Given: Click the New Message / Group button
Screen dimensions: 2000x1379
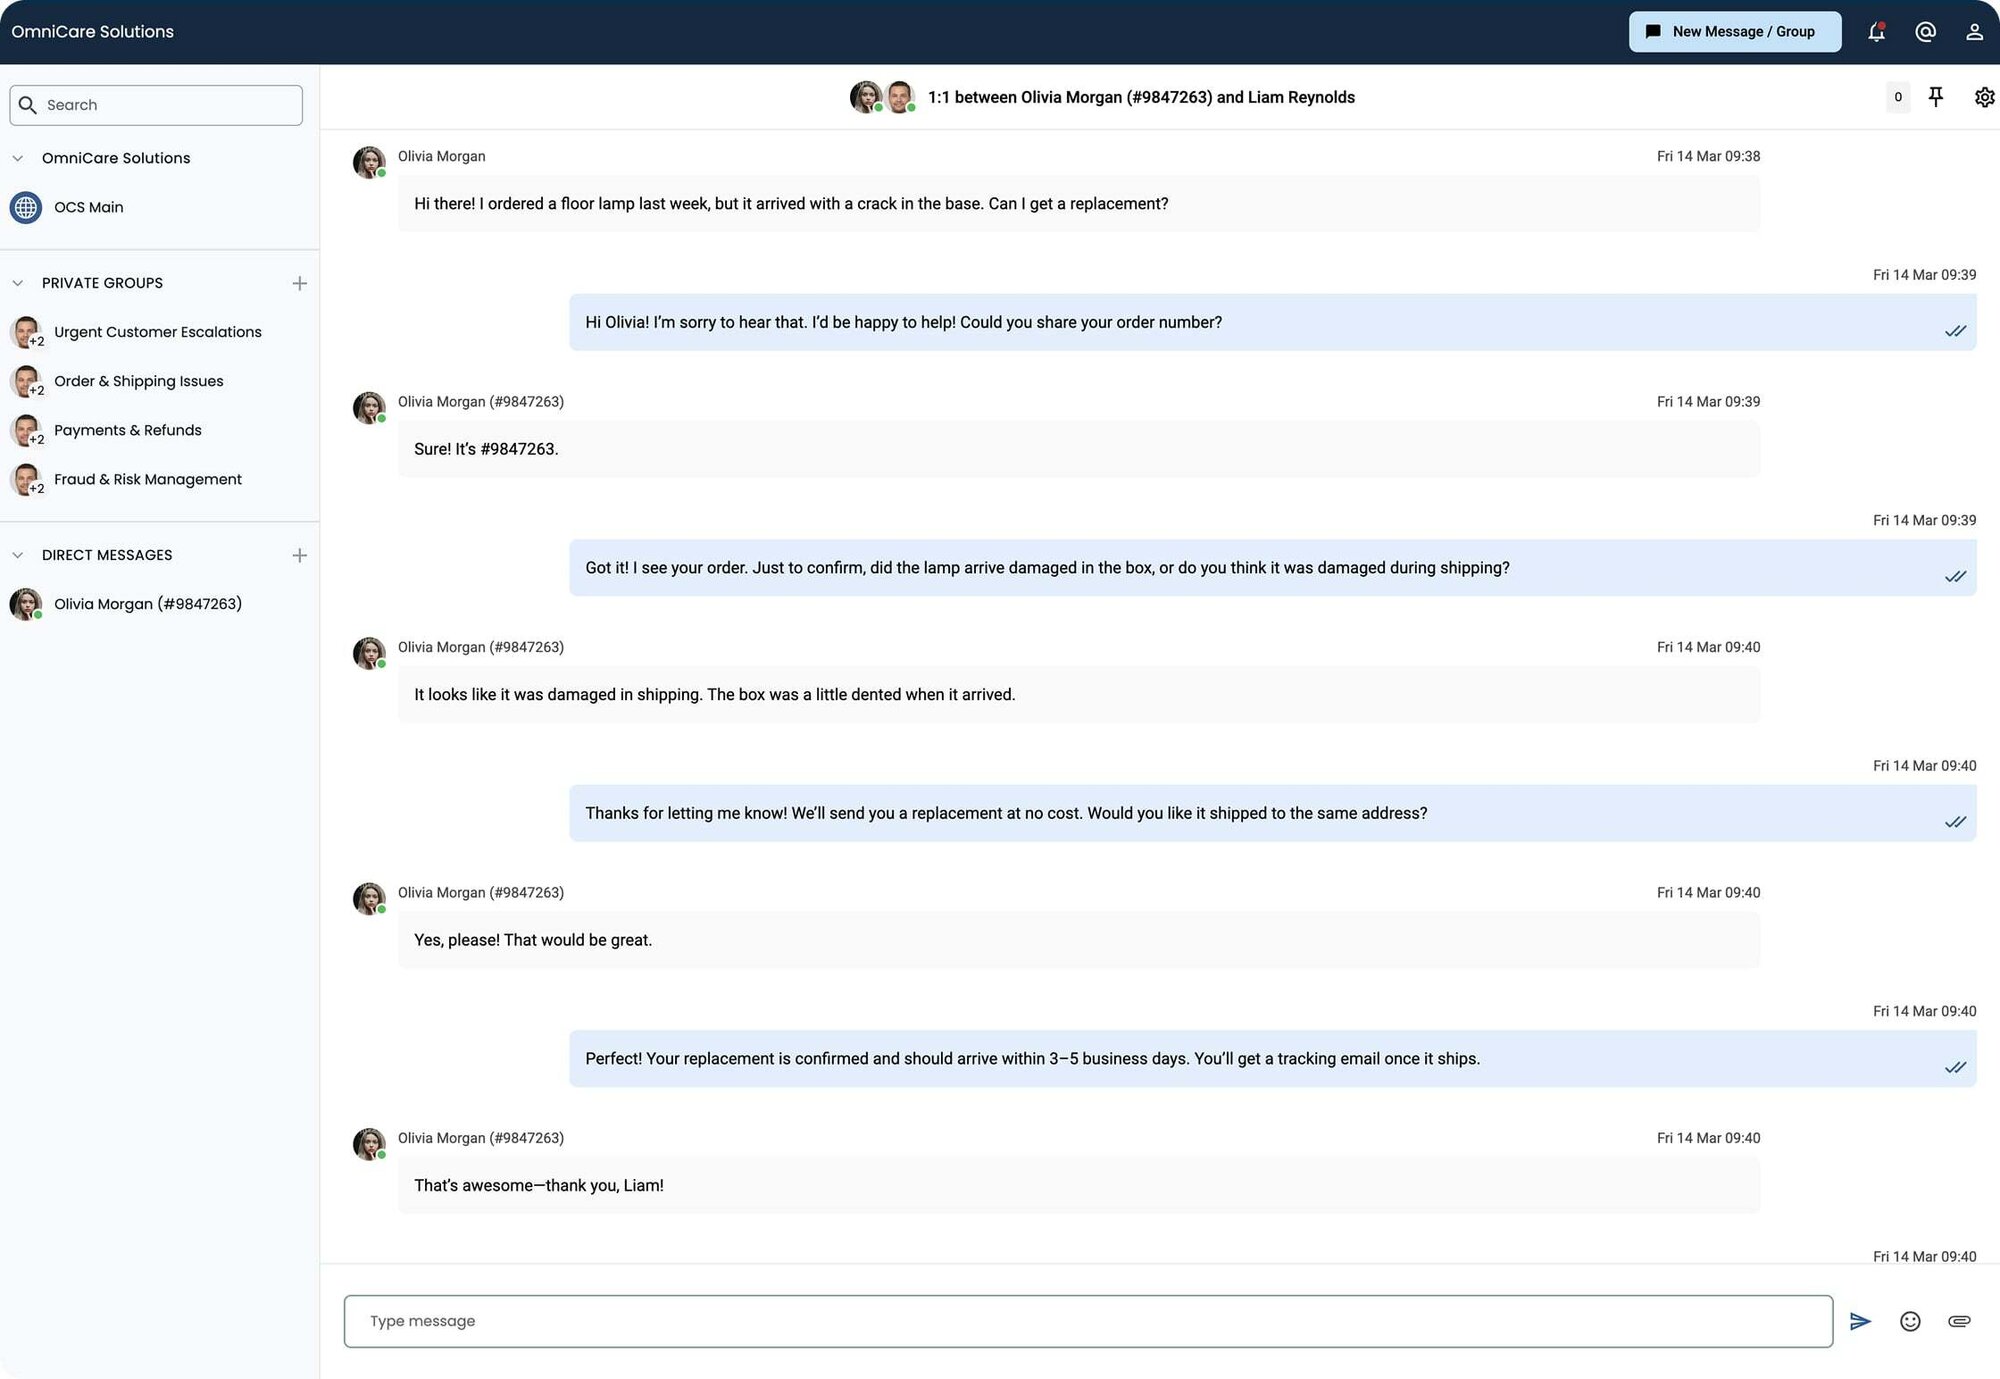Looking at the screenshot, I should [x=1735, y=31].
